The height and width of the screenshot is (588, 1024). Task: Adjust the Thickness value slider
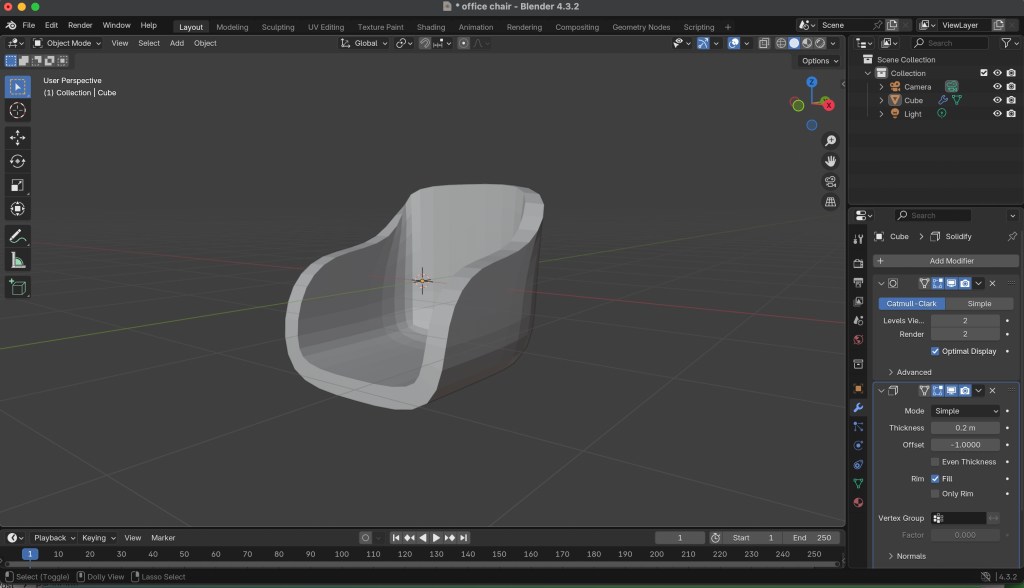(965, 428)
